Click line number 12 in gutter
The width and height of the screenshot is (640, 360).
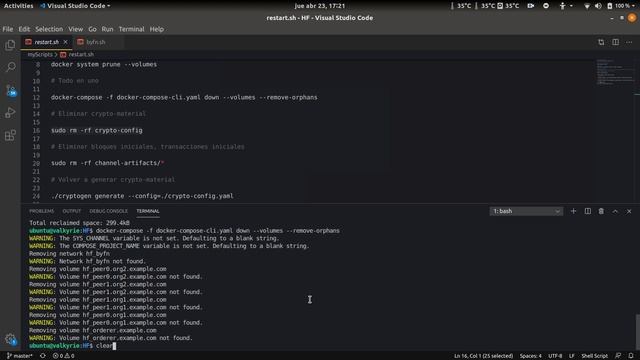[36, 97]
